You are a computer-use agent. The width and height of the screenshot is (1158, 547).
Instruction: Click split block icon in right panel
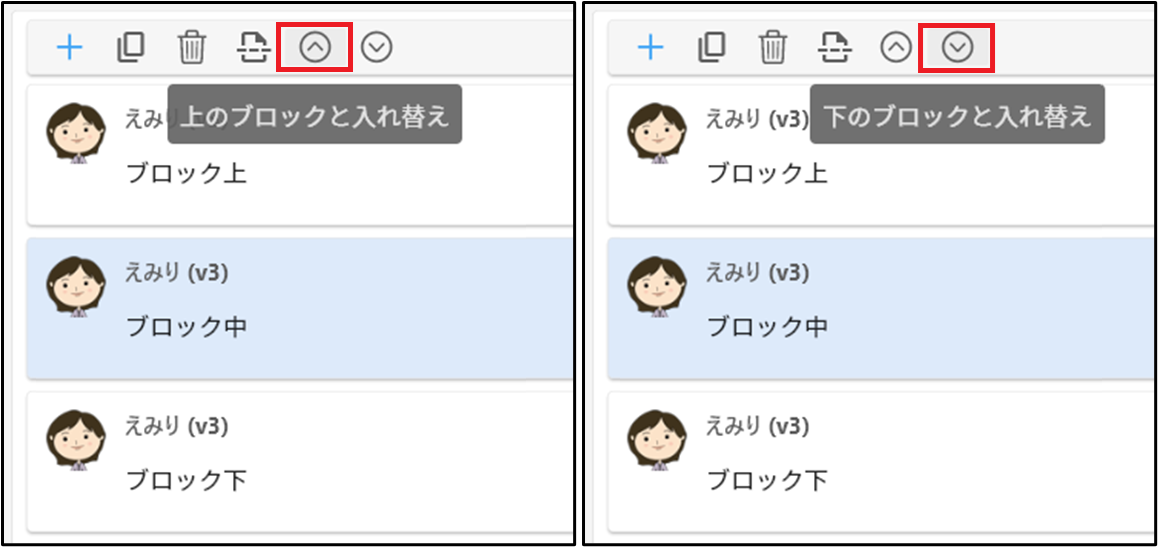click(835, 49)
